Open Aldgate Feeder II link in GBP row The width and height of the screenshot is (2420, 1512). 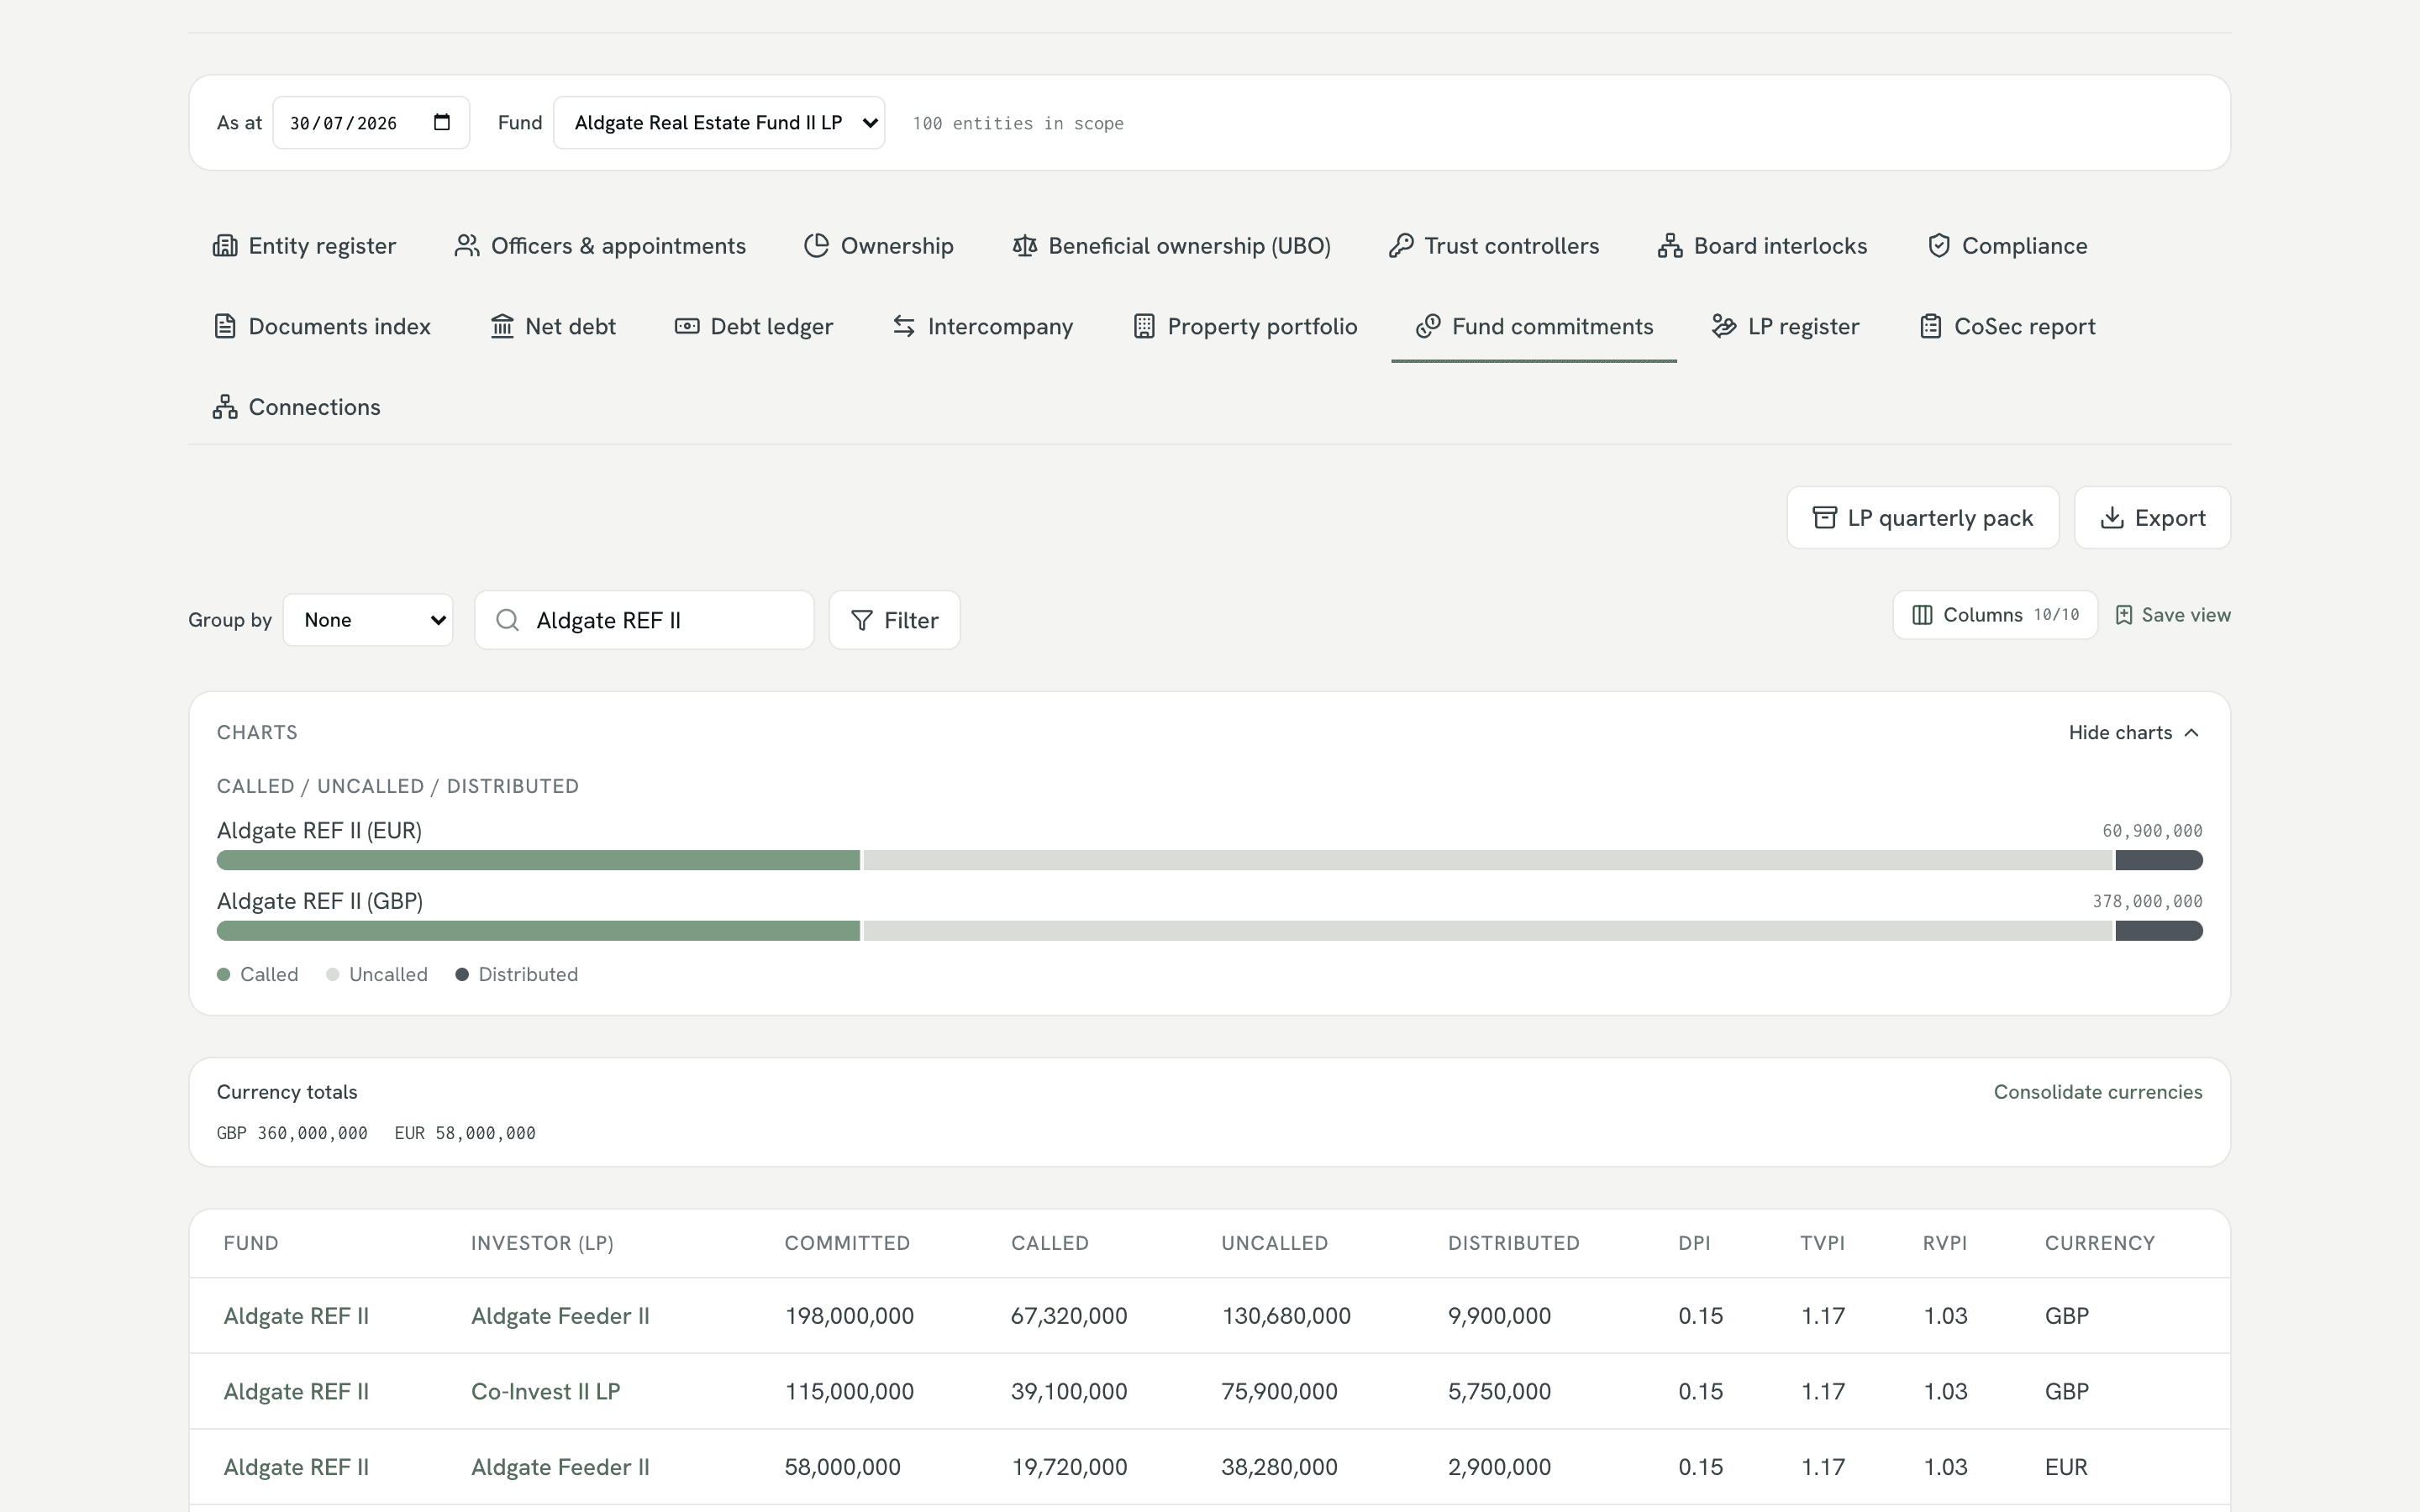pos(560,1316)
